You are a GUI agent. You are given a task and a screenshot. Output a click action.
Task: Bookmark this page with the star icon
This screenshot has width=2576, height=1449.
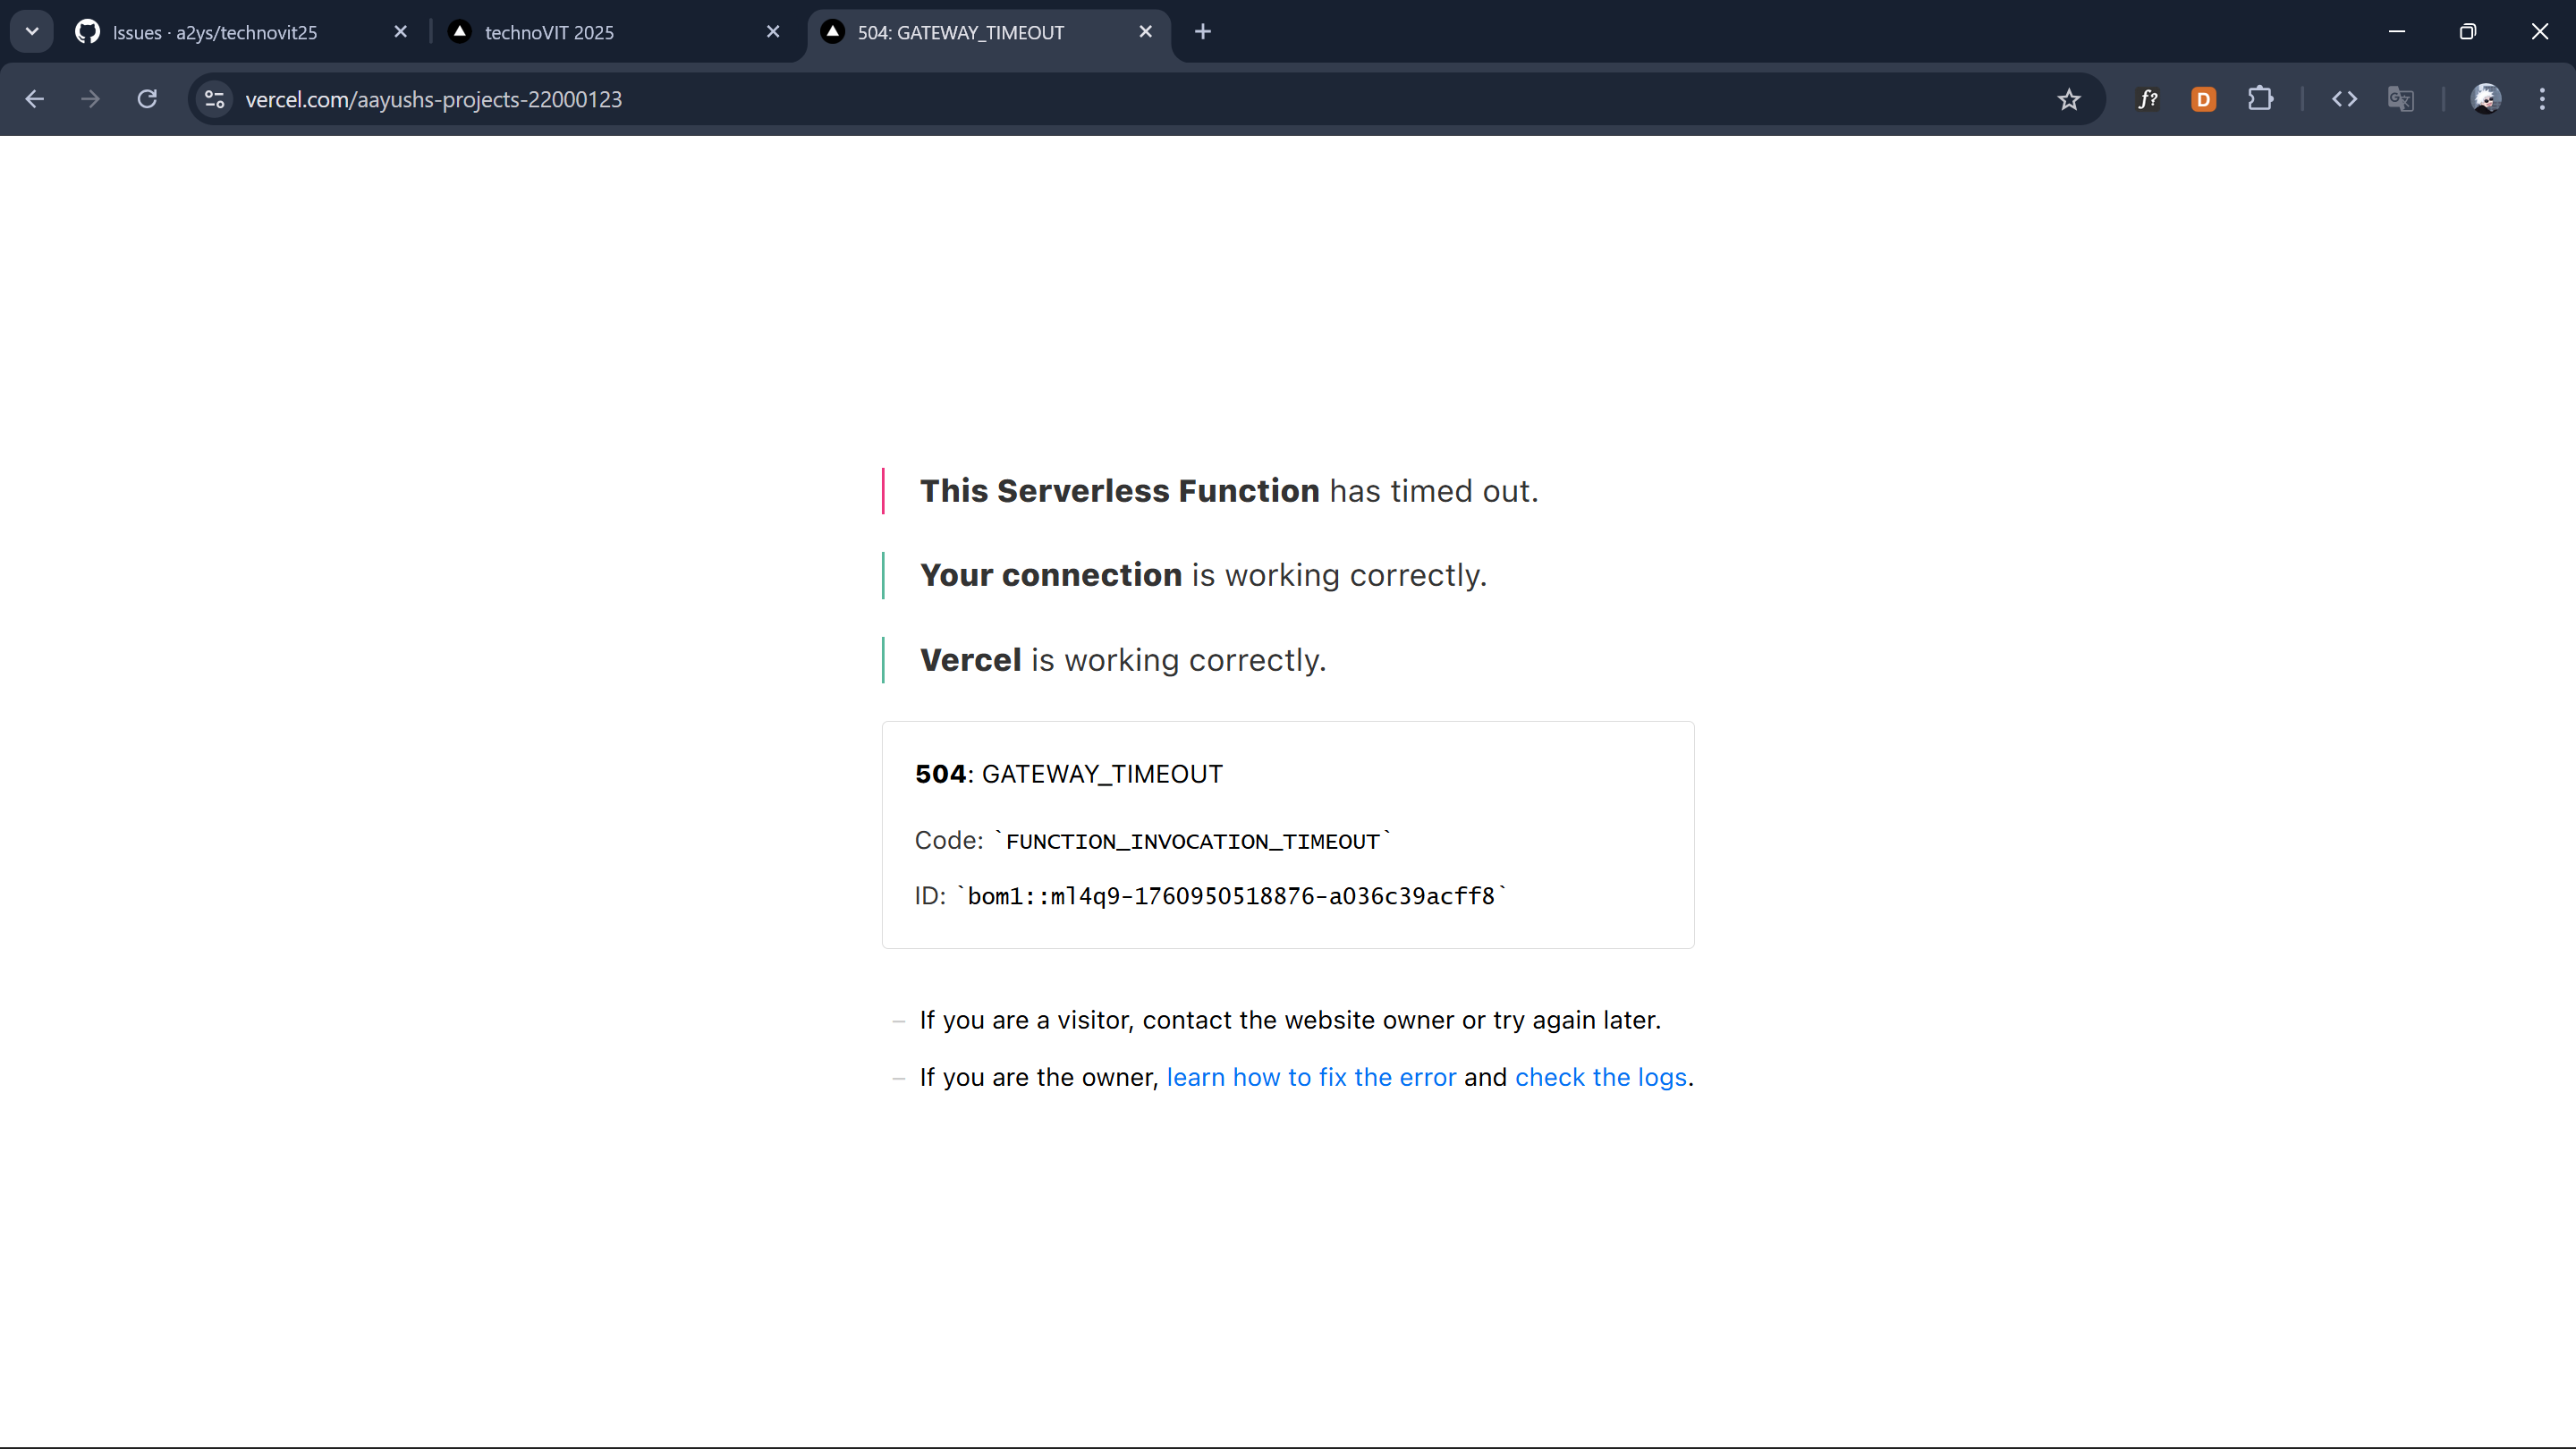2068,99
